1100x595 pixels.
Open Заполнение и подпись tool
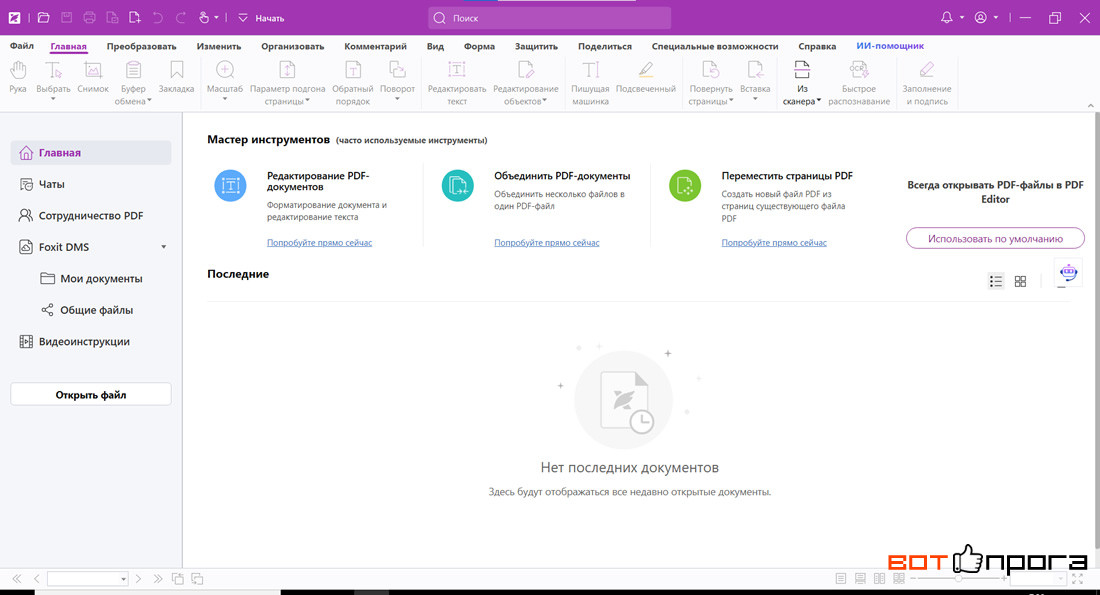click(927, 83)
